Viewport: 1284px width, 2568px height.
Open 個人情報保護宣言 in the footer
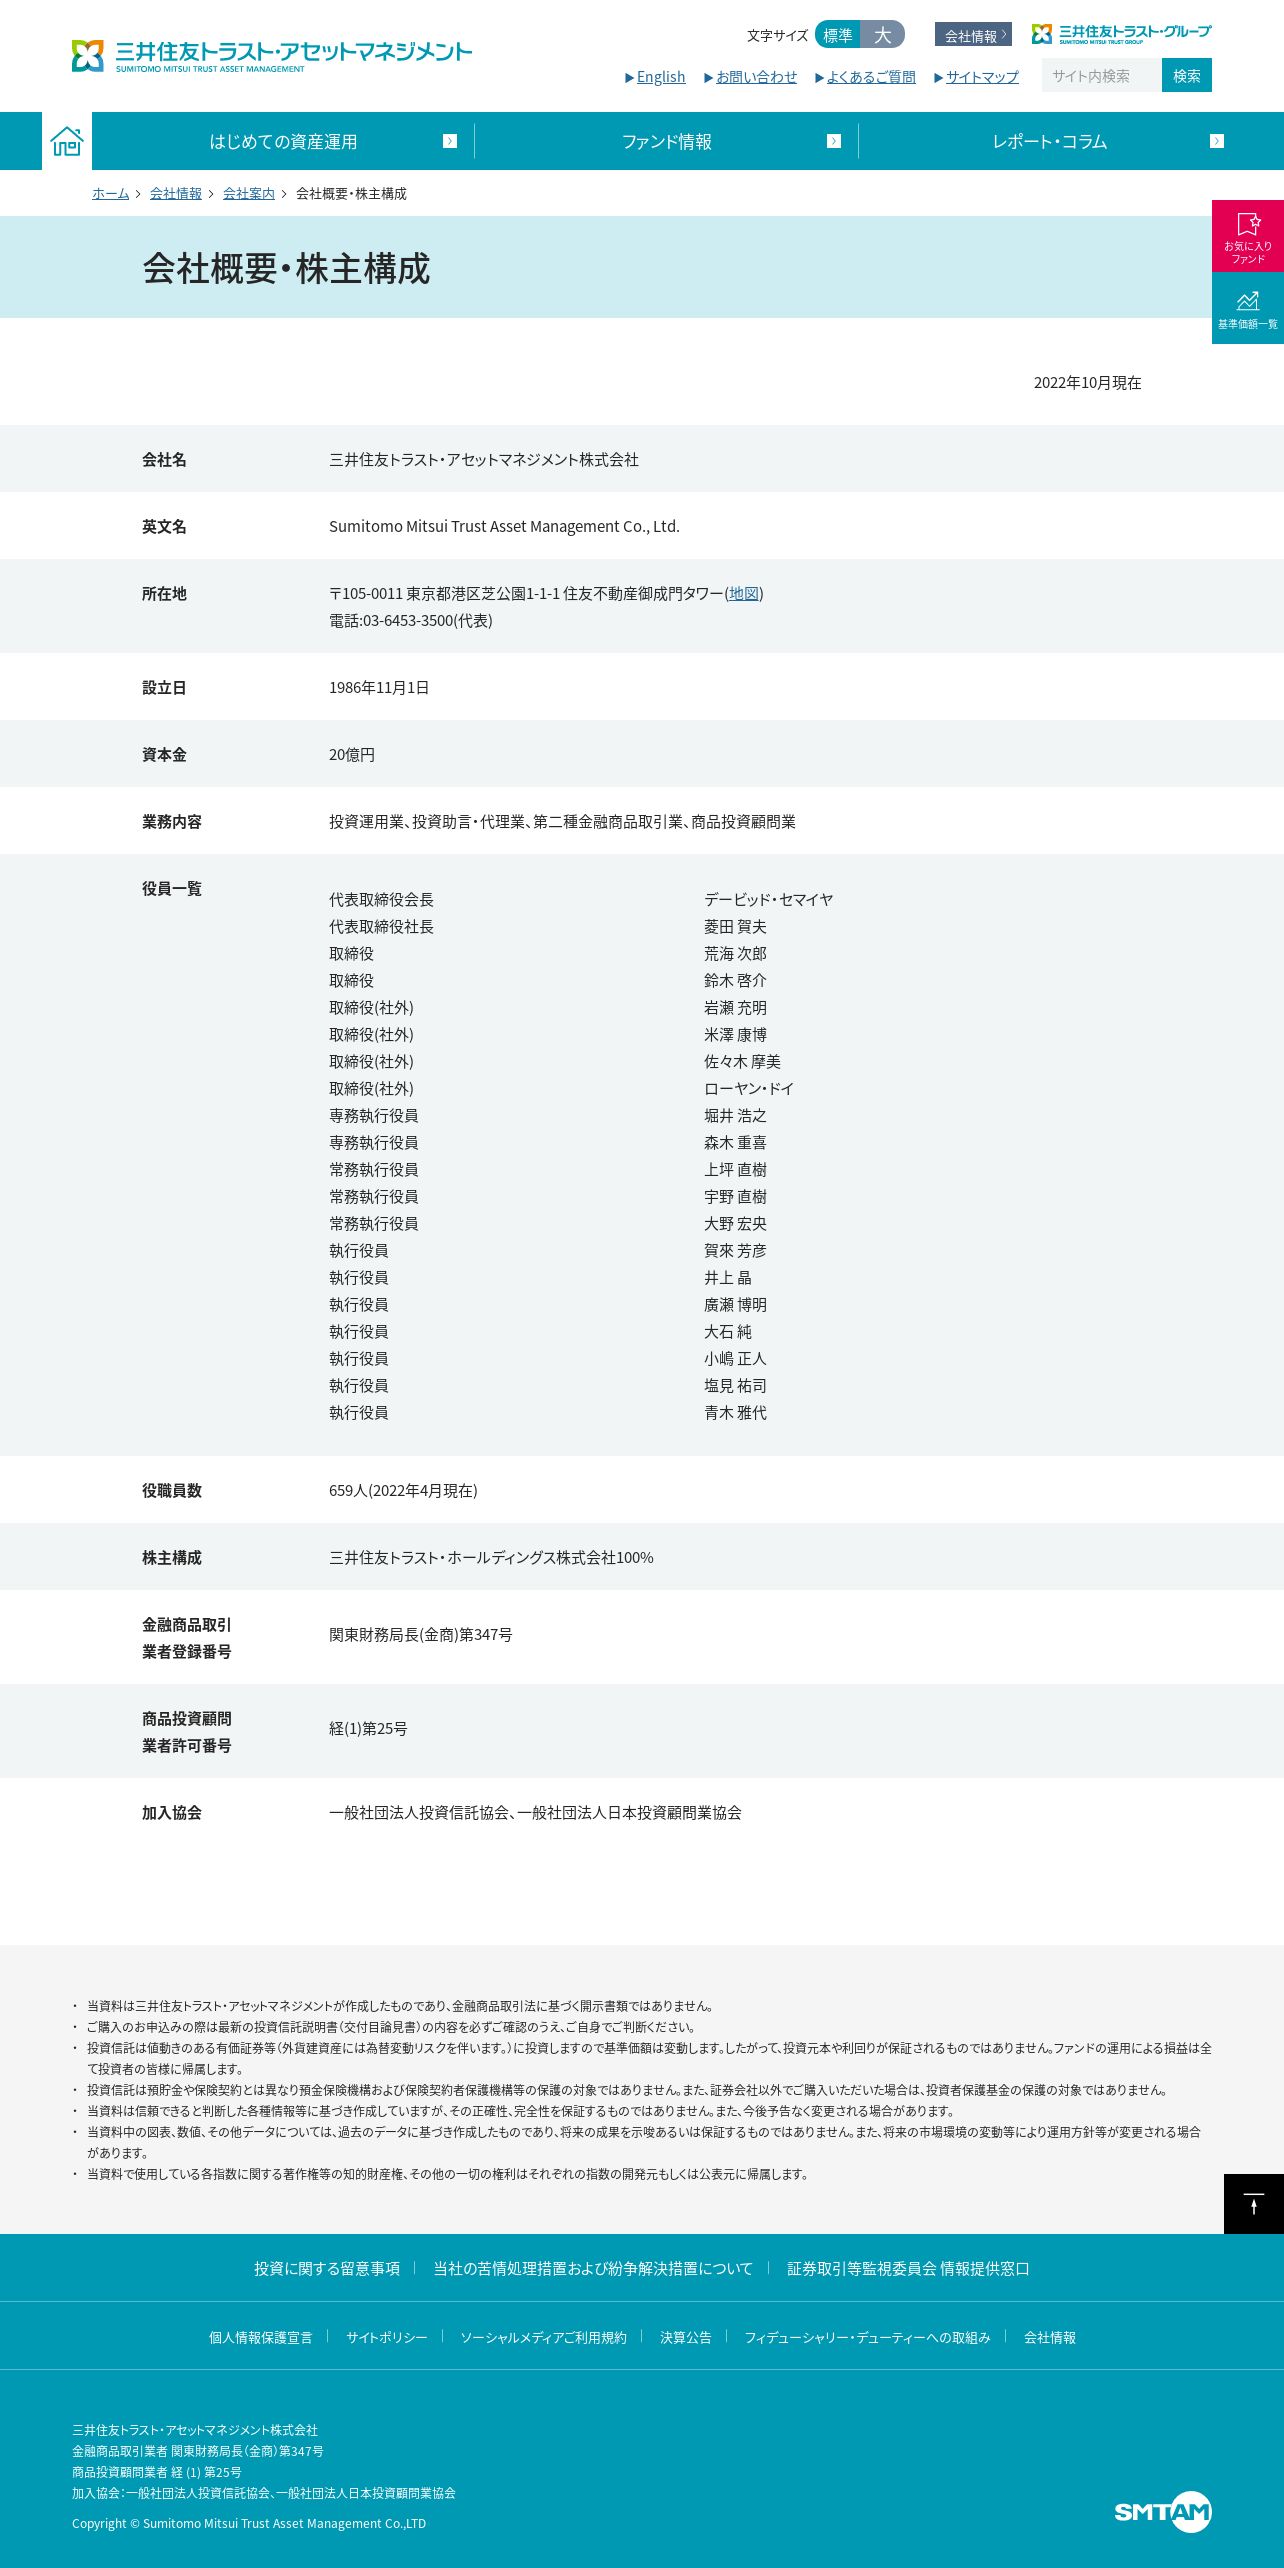(261, 2337)
